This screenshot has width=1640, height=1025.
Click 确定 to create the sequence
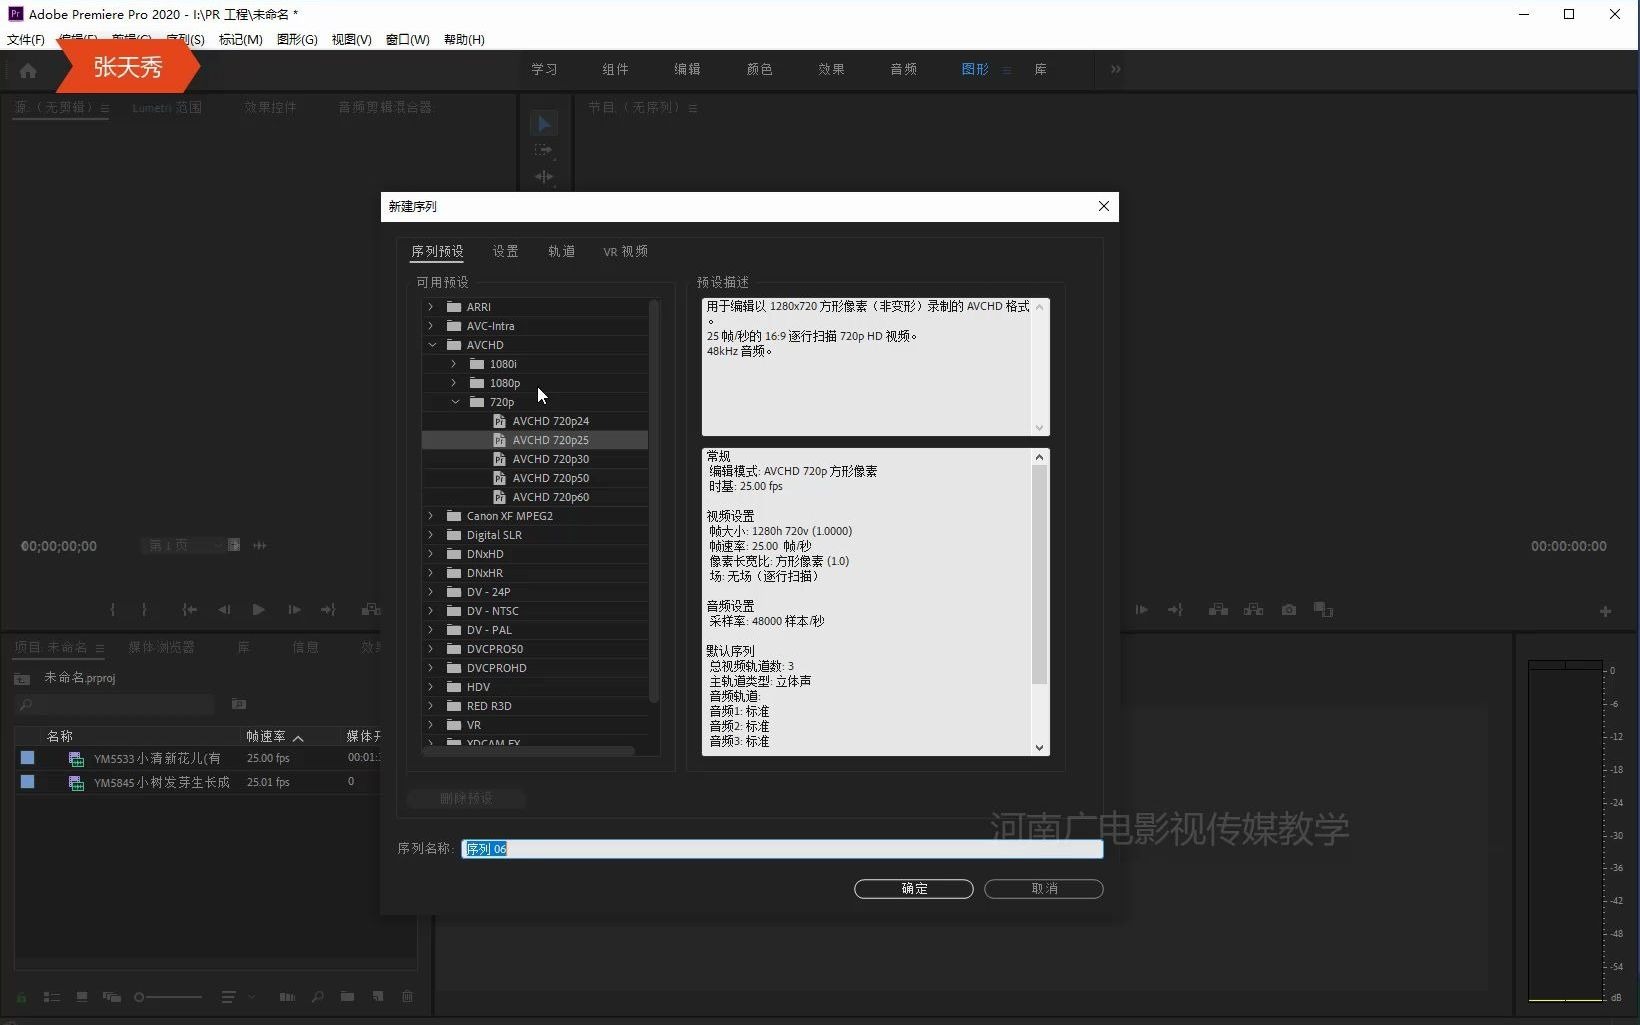click(914, 889)
